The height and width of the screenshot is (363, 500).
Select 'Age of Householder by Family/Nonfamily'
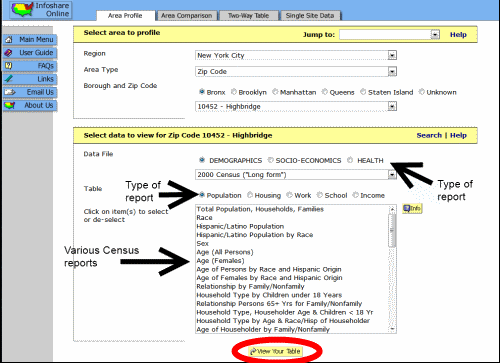coord(263,329)
